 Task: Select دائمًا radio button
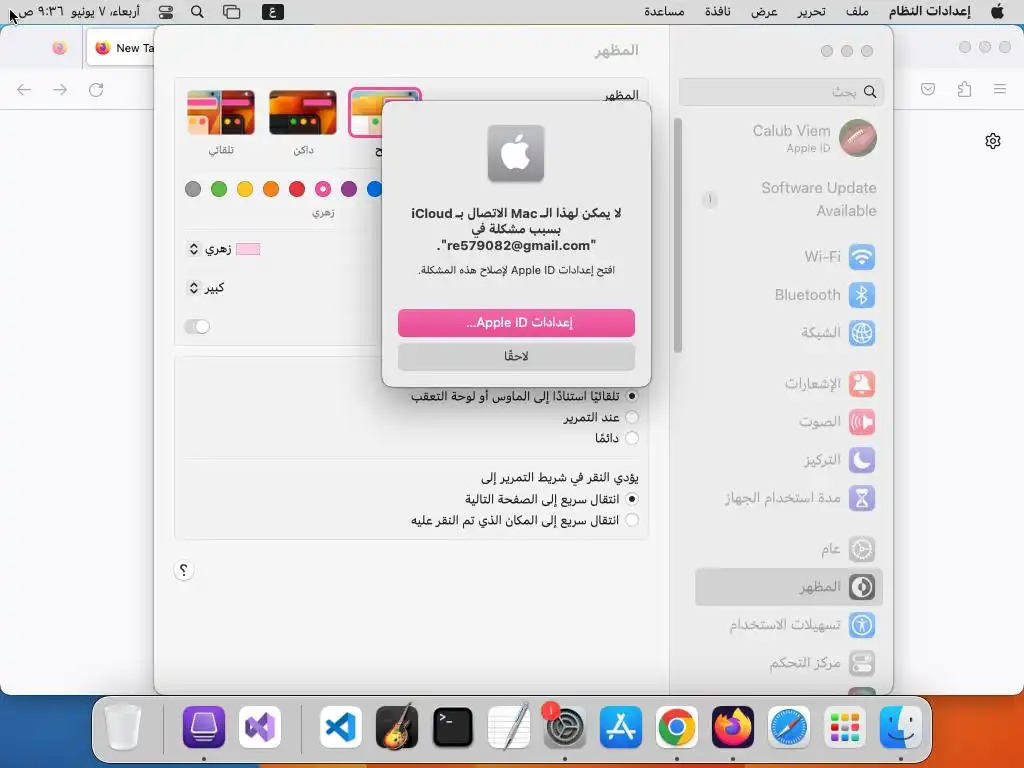point(632,438)
